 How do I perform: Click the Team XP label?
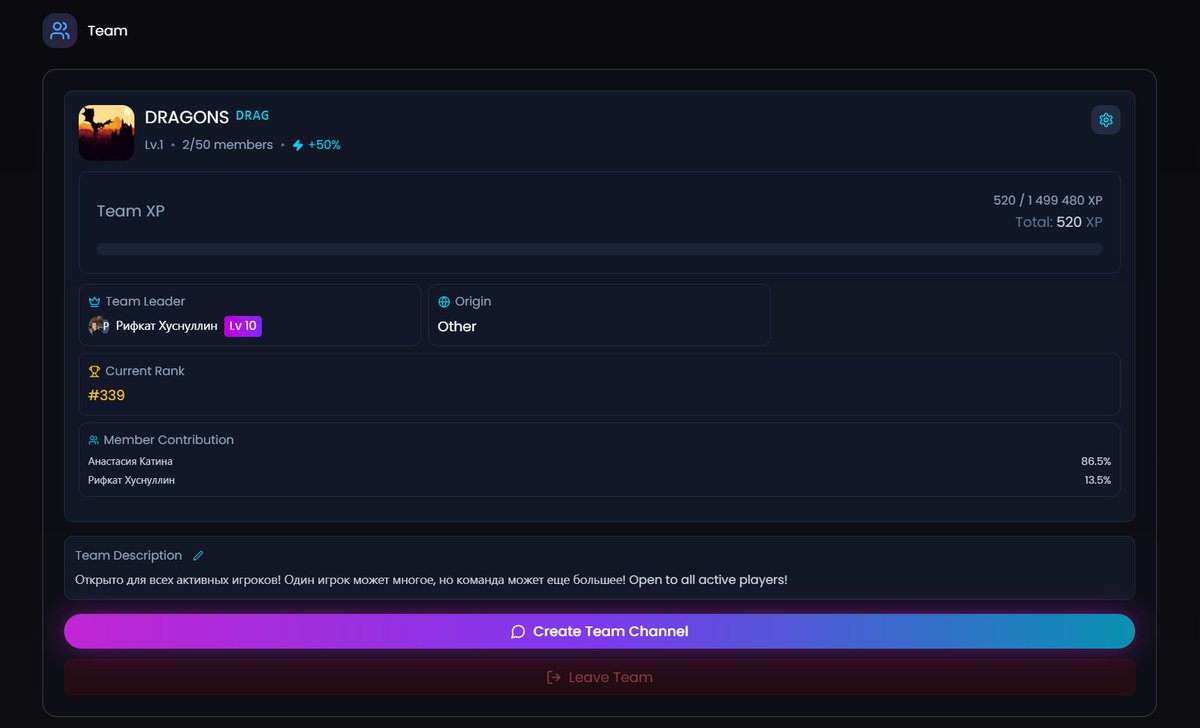[131, 212]
